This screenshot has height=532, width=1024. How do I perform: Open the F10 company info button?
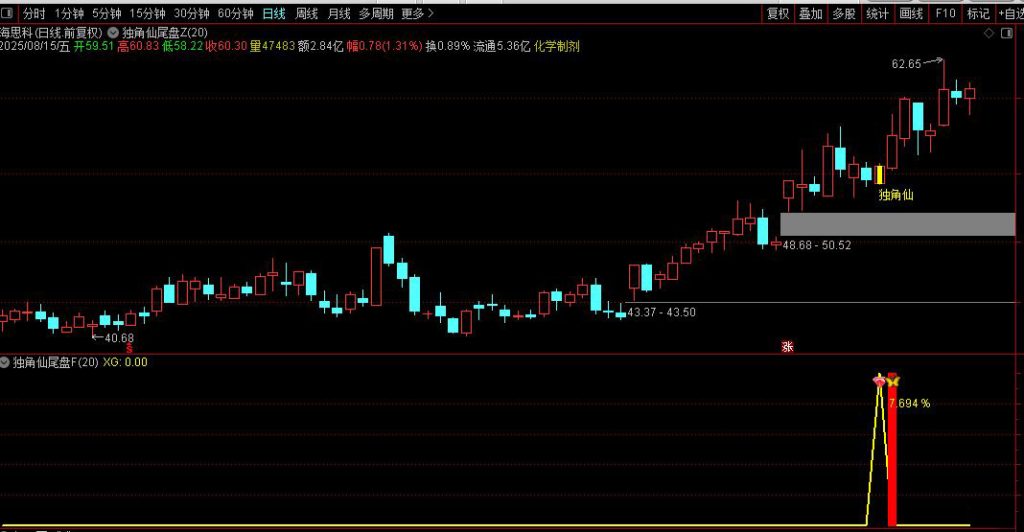944,14
